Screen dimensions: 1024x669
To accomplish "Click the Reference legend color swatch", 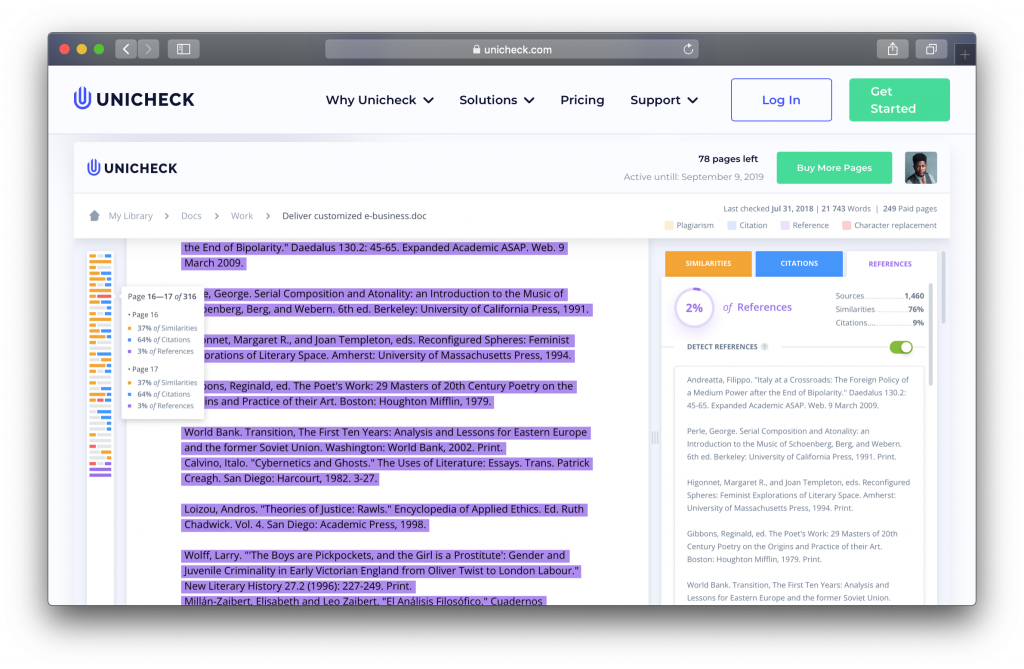I will [784, 225].
